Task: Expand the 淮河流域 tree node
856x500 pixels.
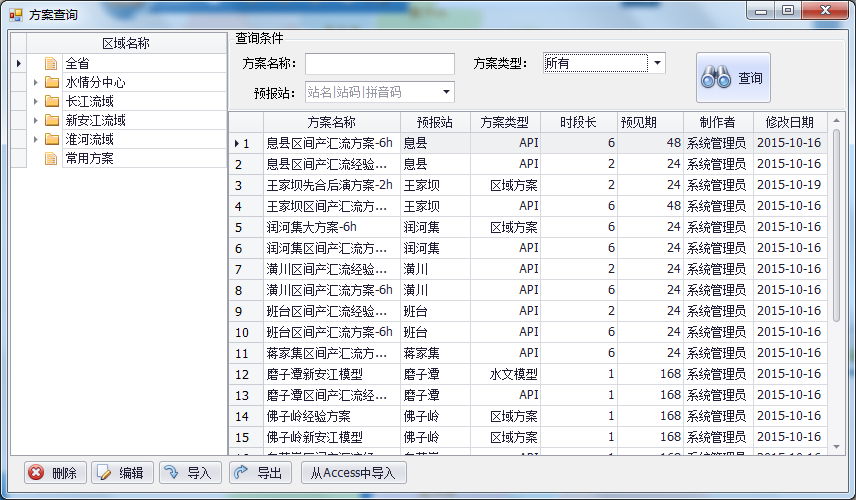Action: click(35, 139)
